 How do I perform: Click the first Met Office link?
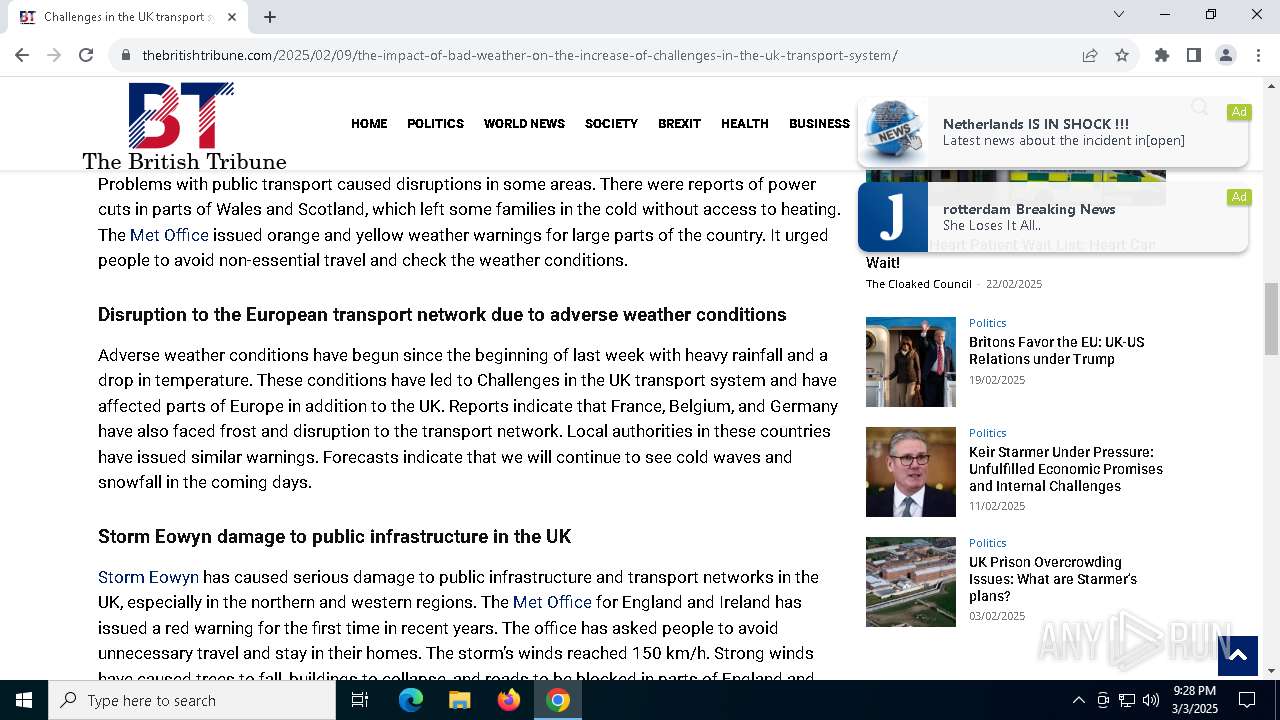[169, 235]
